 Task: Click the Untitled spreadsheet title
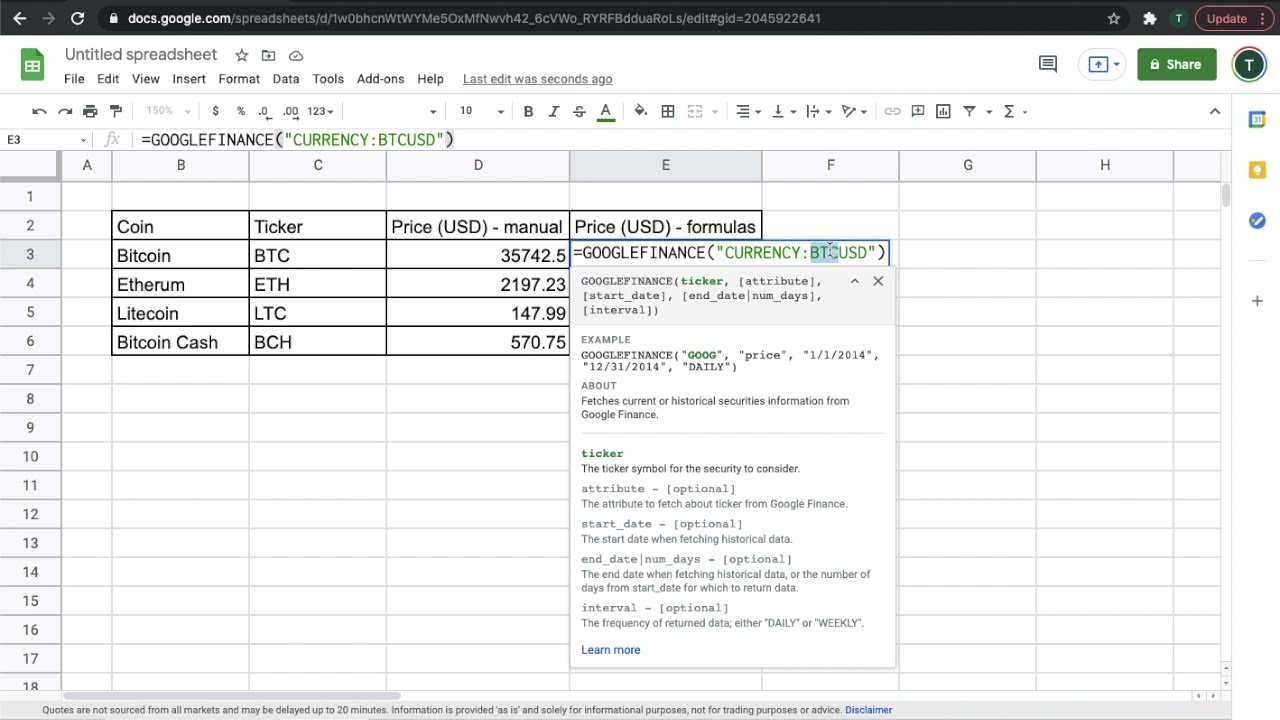pyautogui.click(x=141, y=55)
